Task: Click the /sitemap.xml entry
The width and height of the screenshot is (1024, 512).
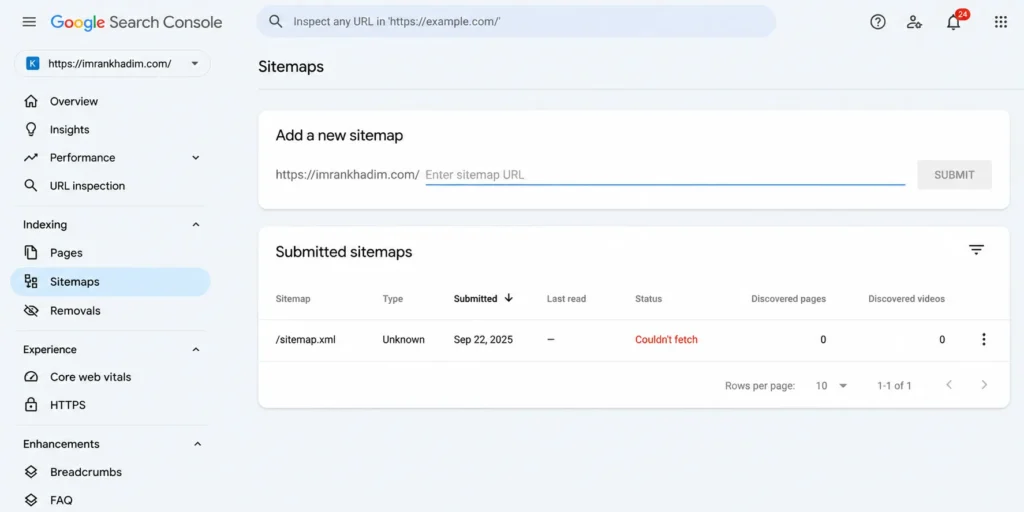Action: tap(306, 340)
